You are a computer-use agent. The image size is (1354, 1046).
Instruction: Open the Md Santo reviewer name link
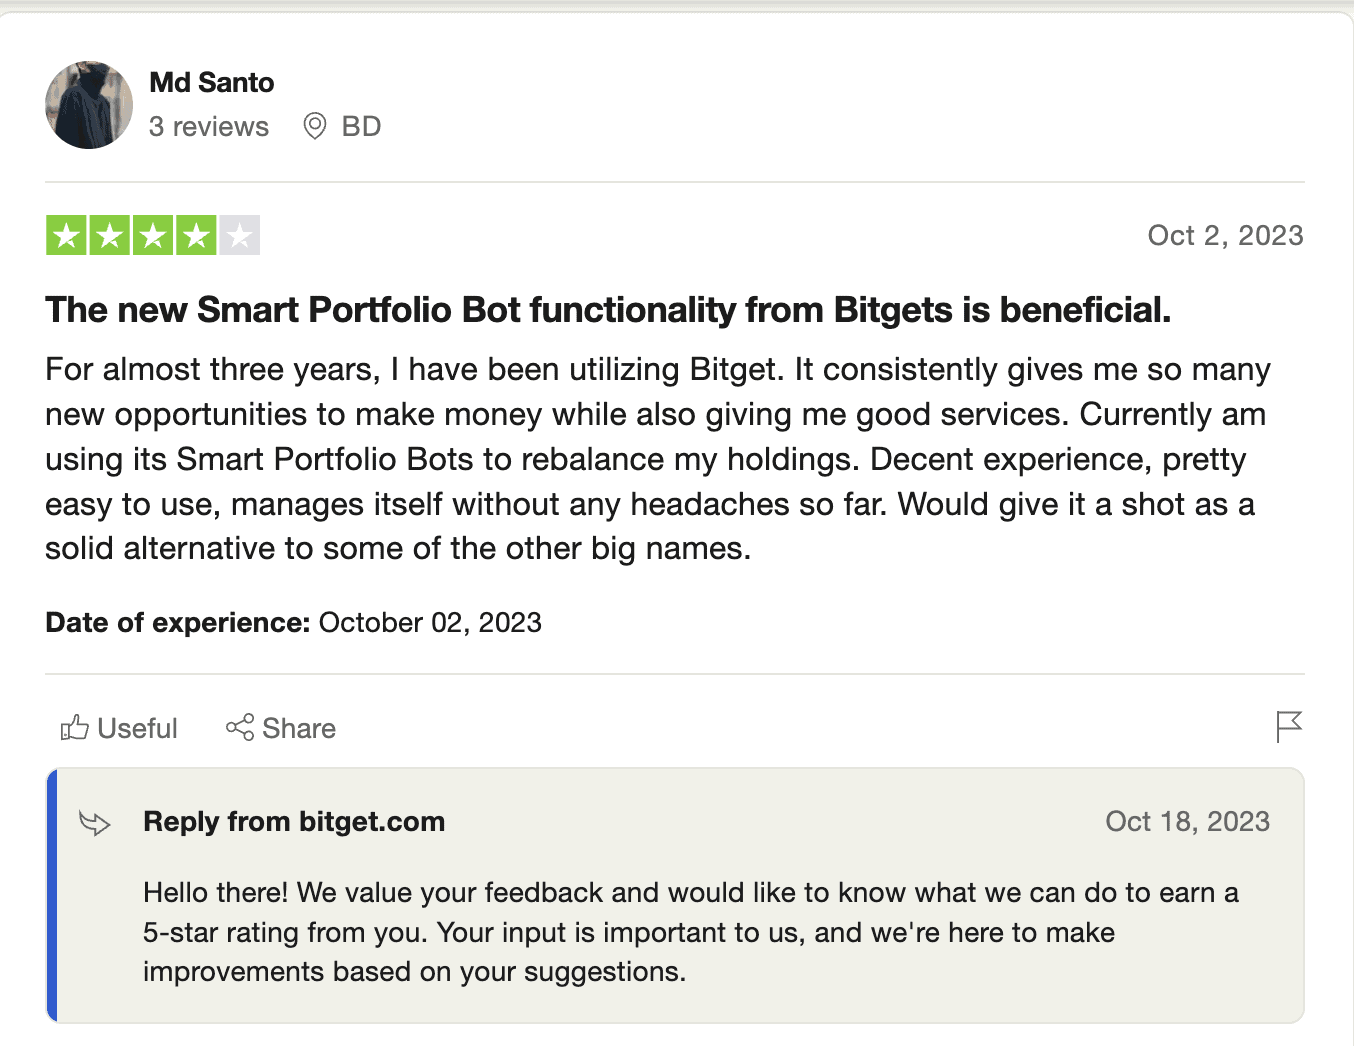[x=212, y=83]
